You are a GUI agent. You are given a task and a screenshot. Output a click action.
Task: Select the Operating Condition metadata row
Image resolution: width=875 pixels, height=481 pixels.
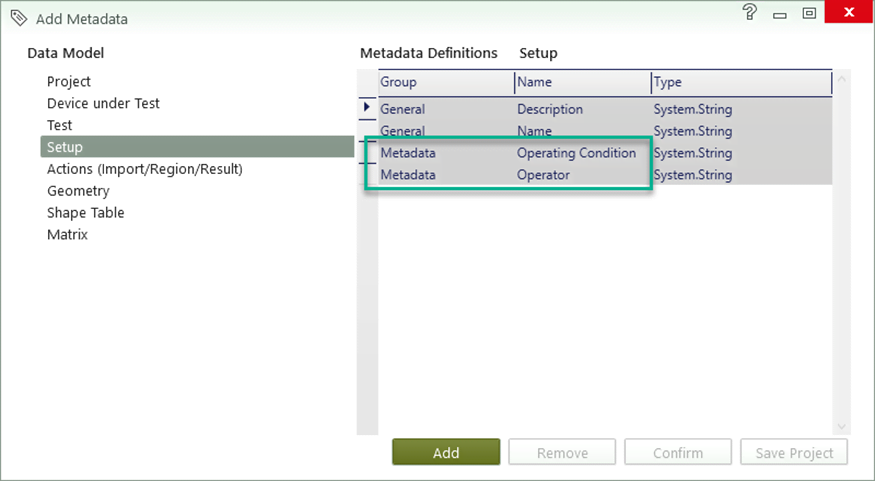pyautogui.click(x=576, y=153)
